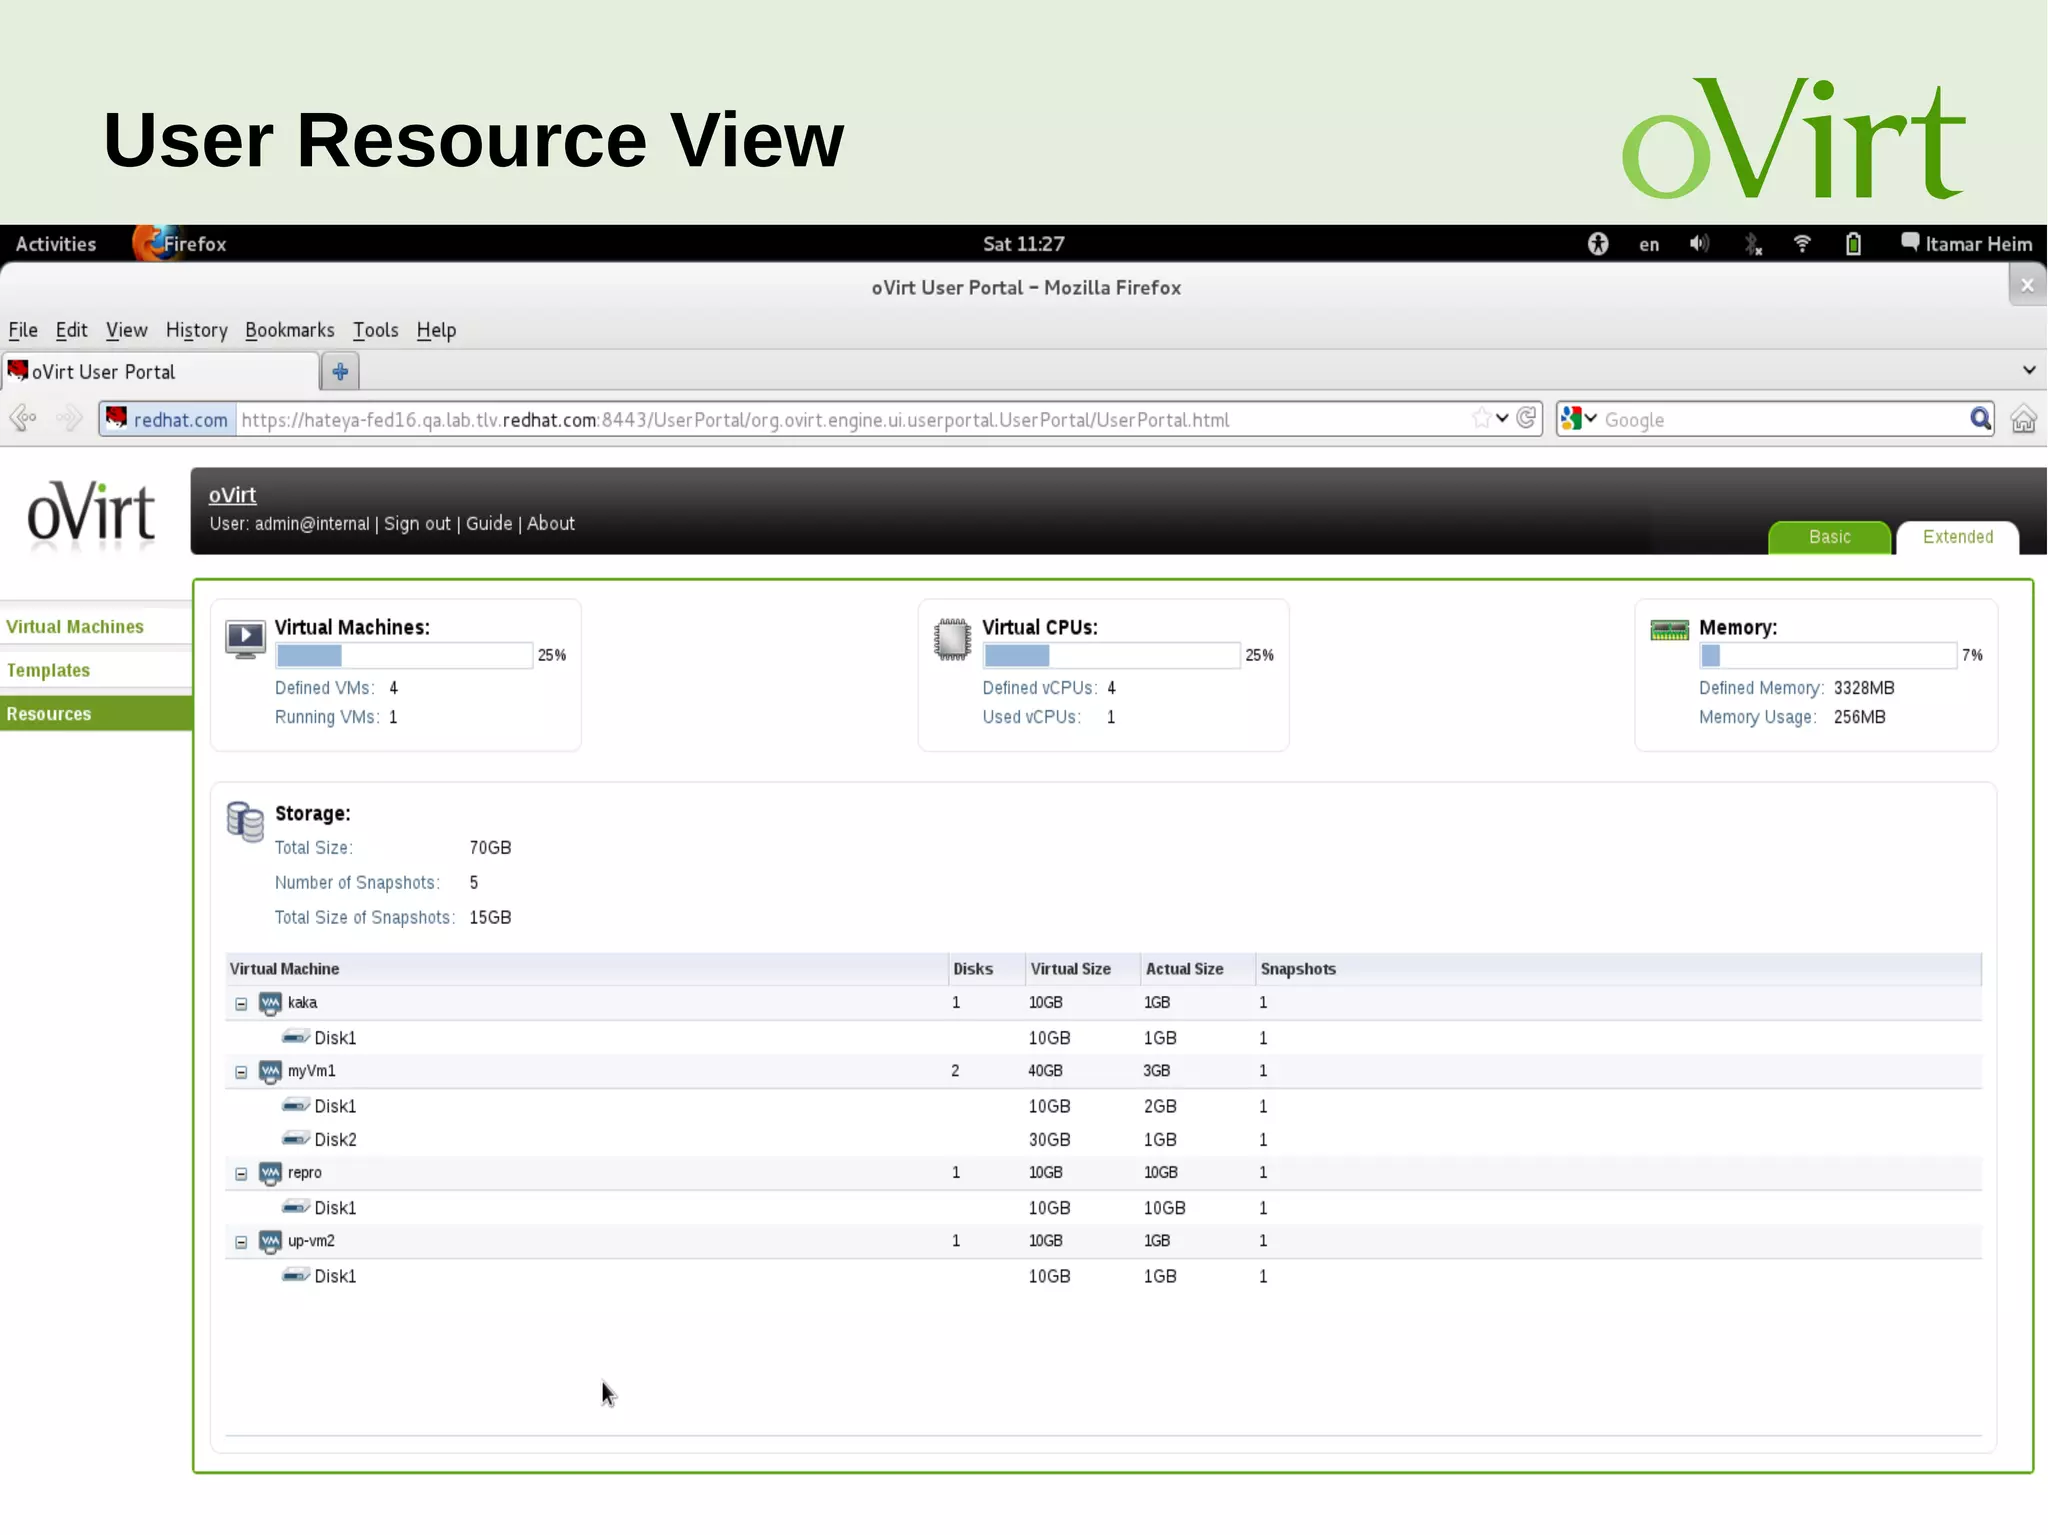Click the Storage database icon

pyautogui.click(x=245, y=822)
